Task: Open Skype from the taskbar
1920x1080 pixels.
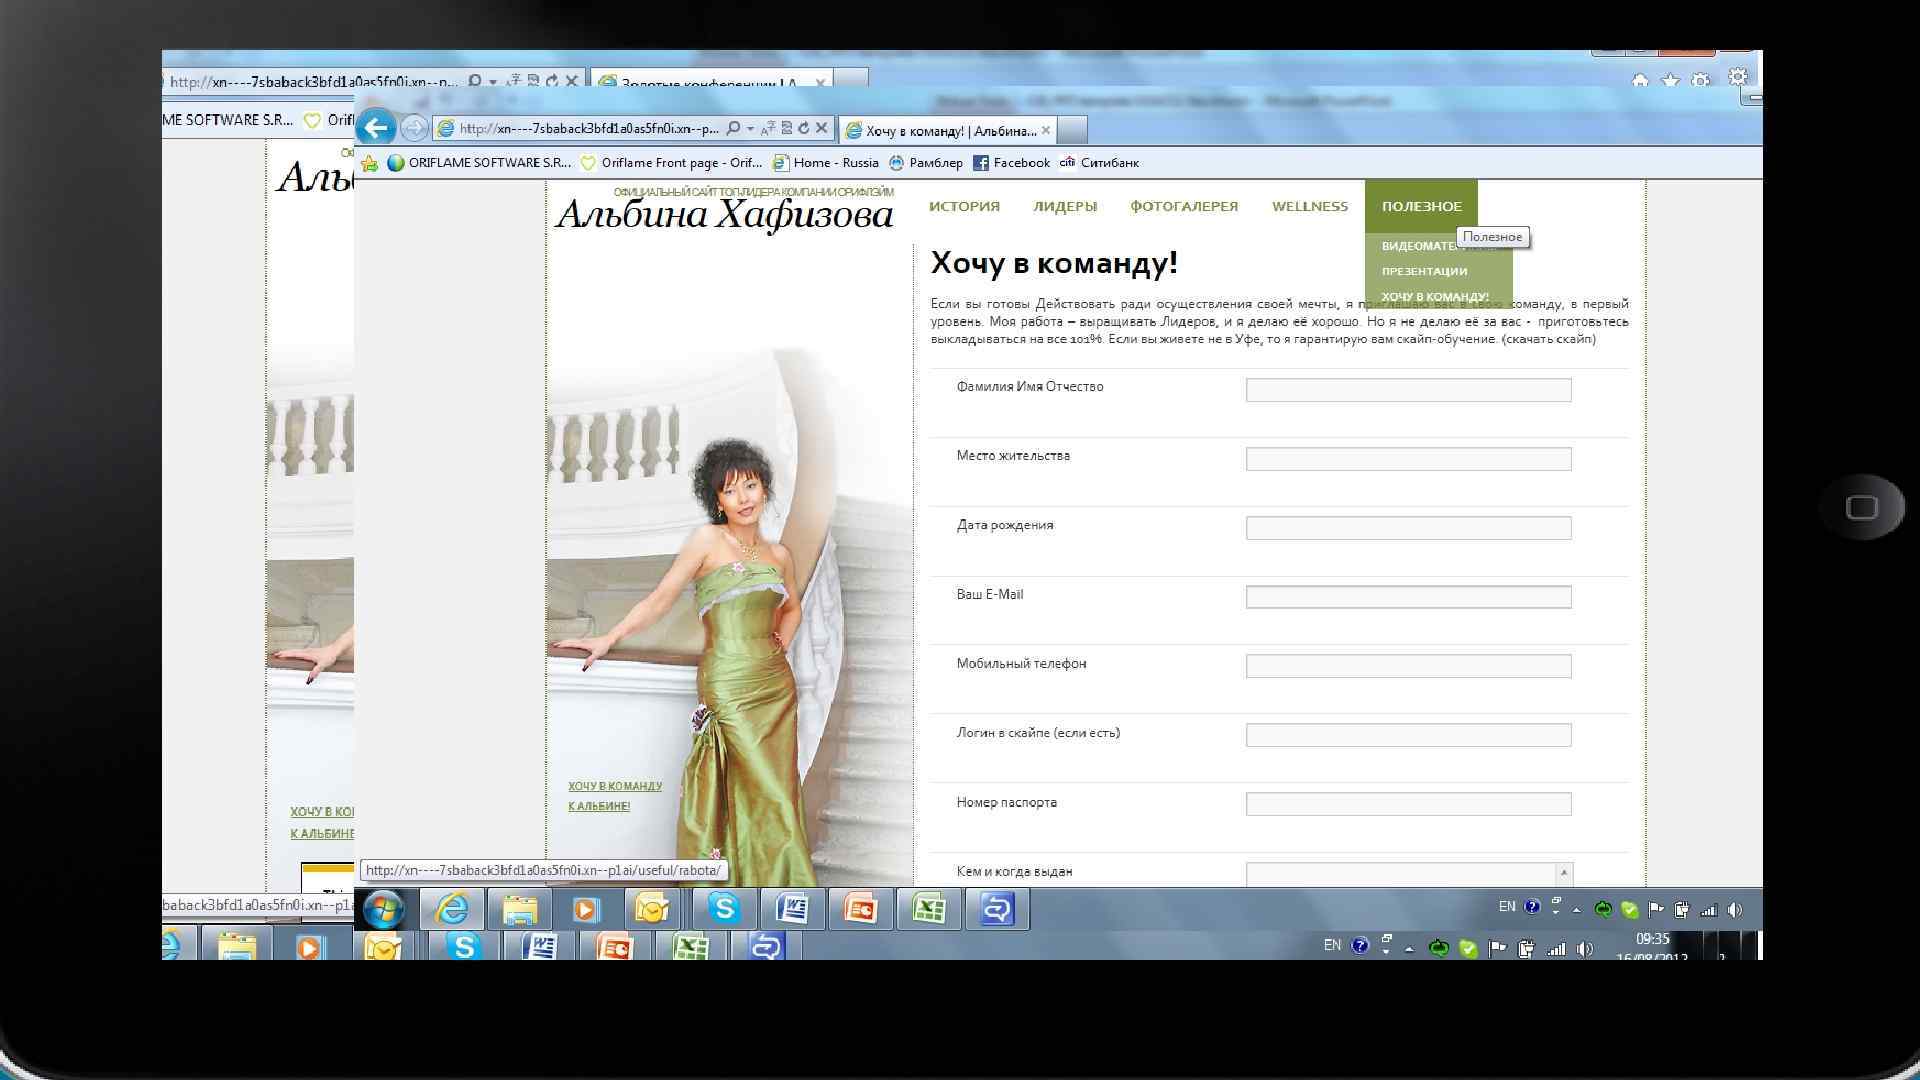Action: click(x=723, y=909)
